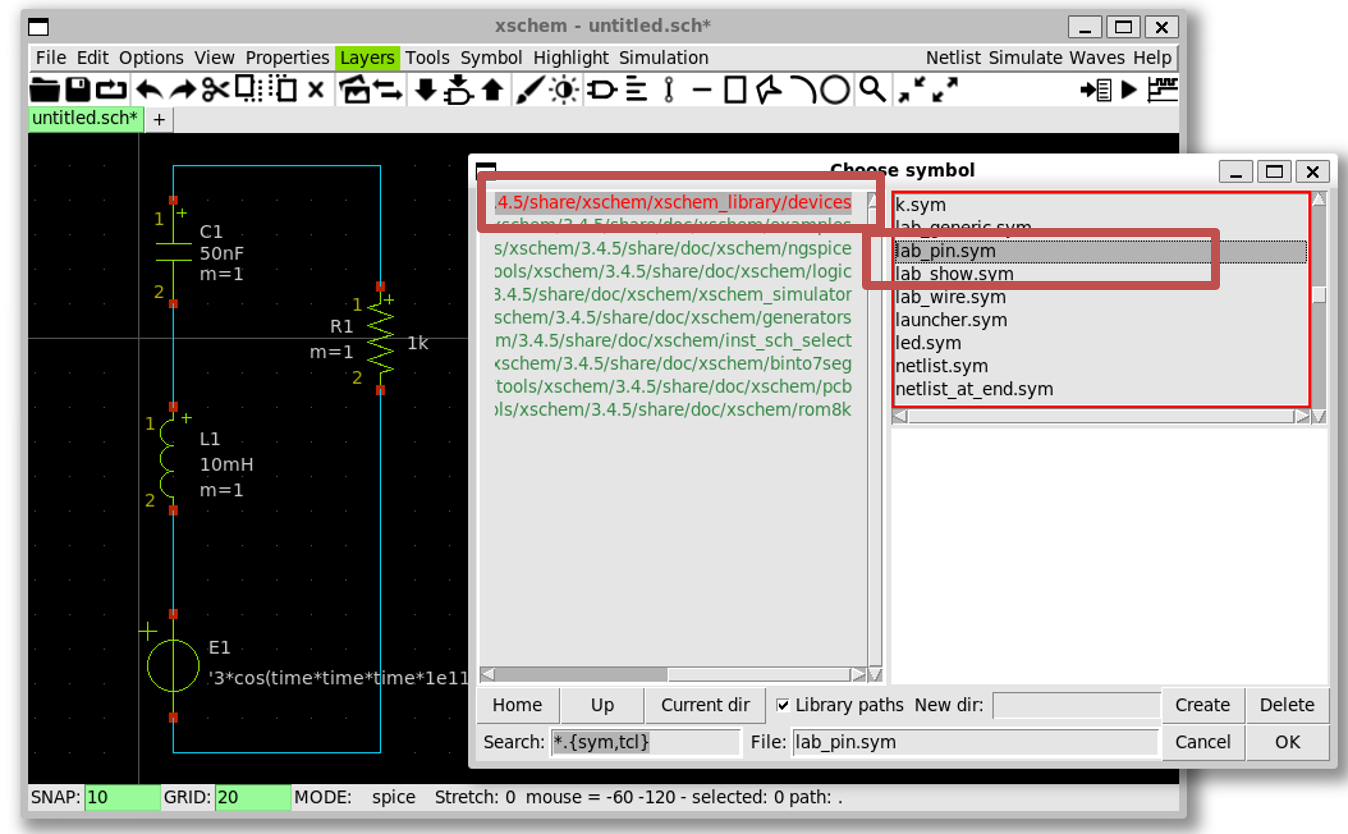Select the magnifier zoom tool
Image resolution: width=1348 pixels, height=834 pixels.
click(872, 90)
